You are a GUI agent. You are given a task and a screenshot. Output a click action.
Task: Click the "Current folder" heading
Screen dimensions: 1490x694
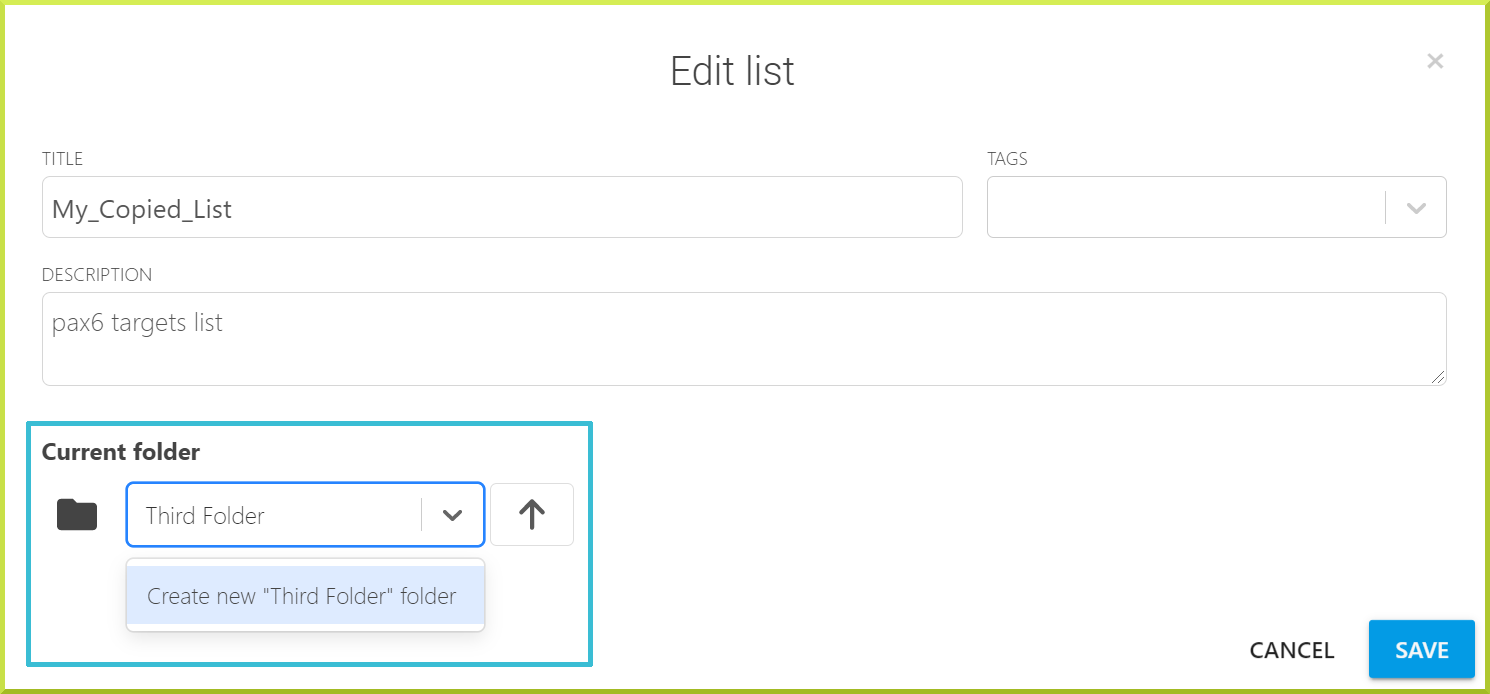(x=121, y=452)
